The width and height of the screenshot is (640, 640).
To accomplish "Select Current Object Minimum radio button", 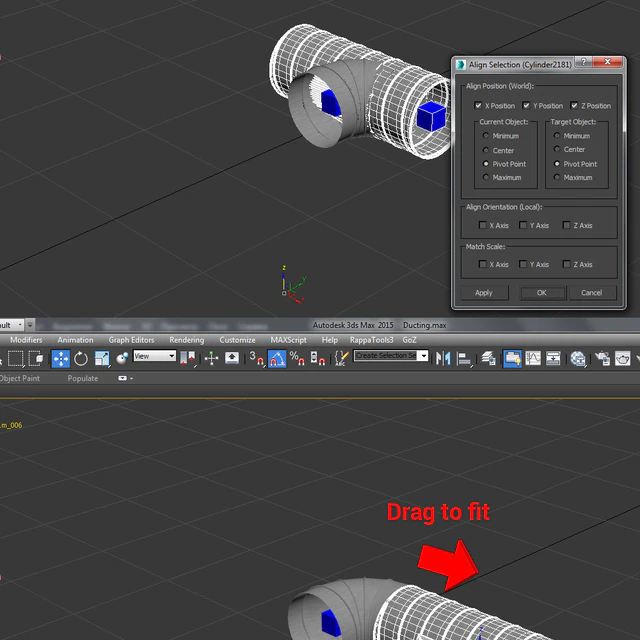I will [x=486, y=136].
